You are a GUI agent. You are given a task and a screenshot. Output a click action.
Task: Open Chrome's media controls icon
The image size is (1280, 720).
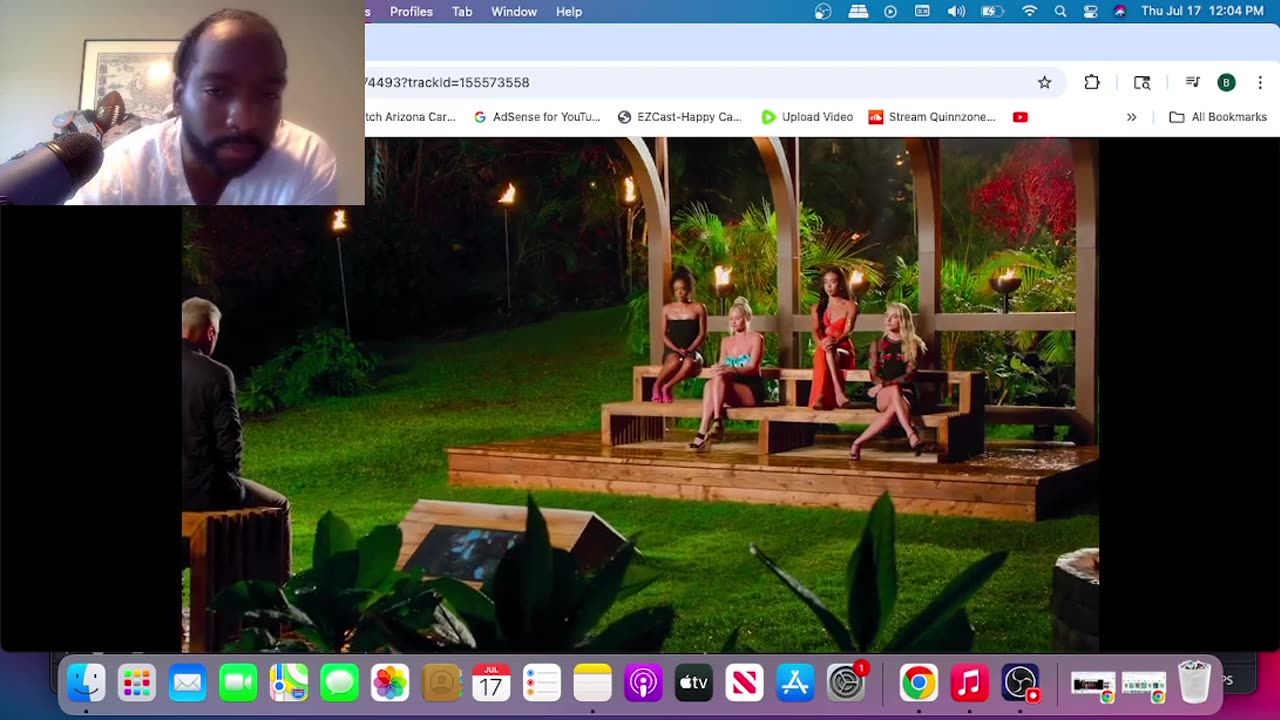point(1192,83)
